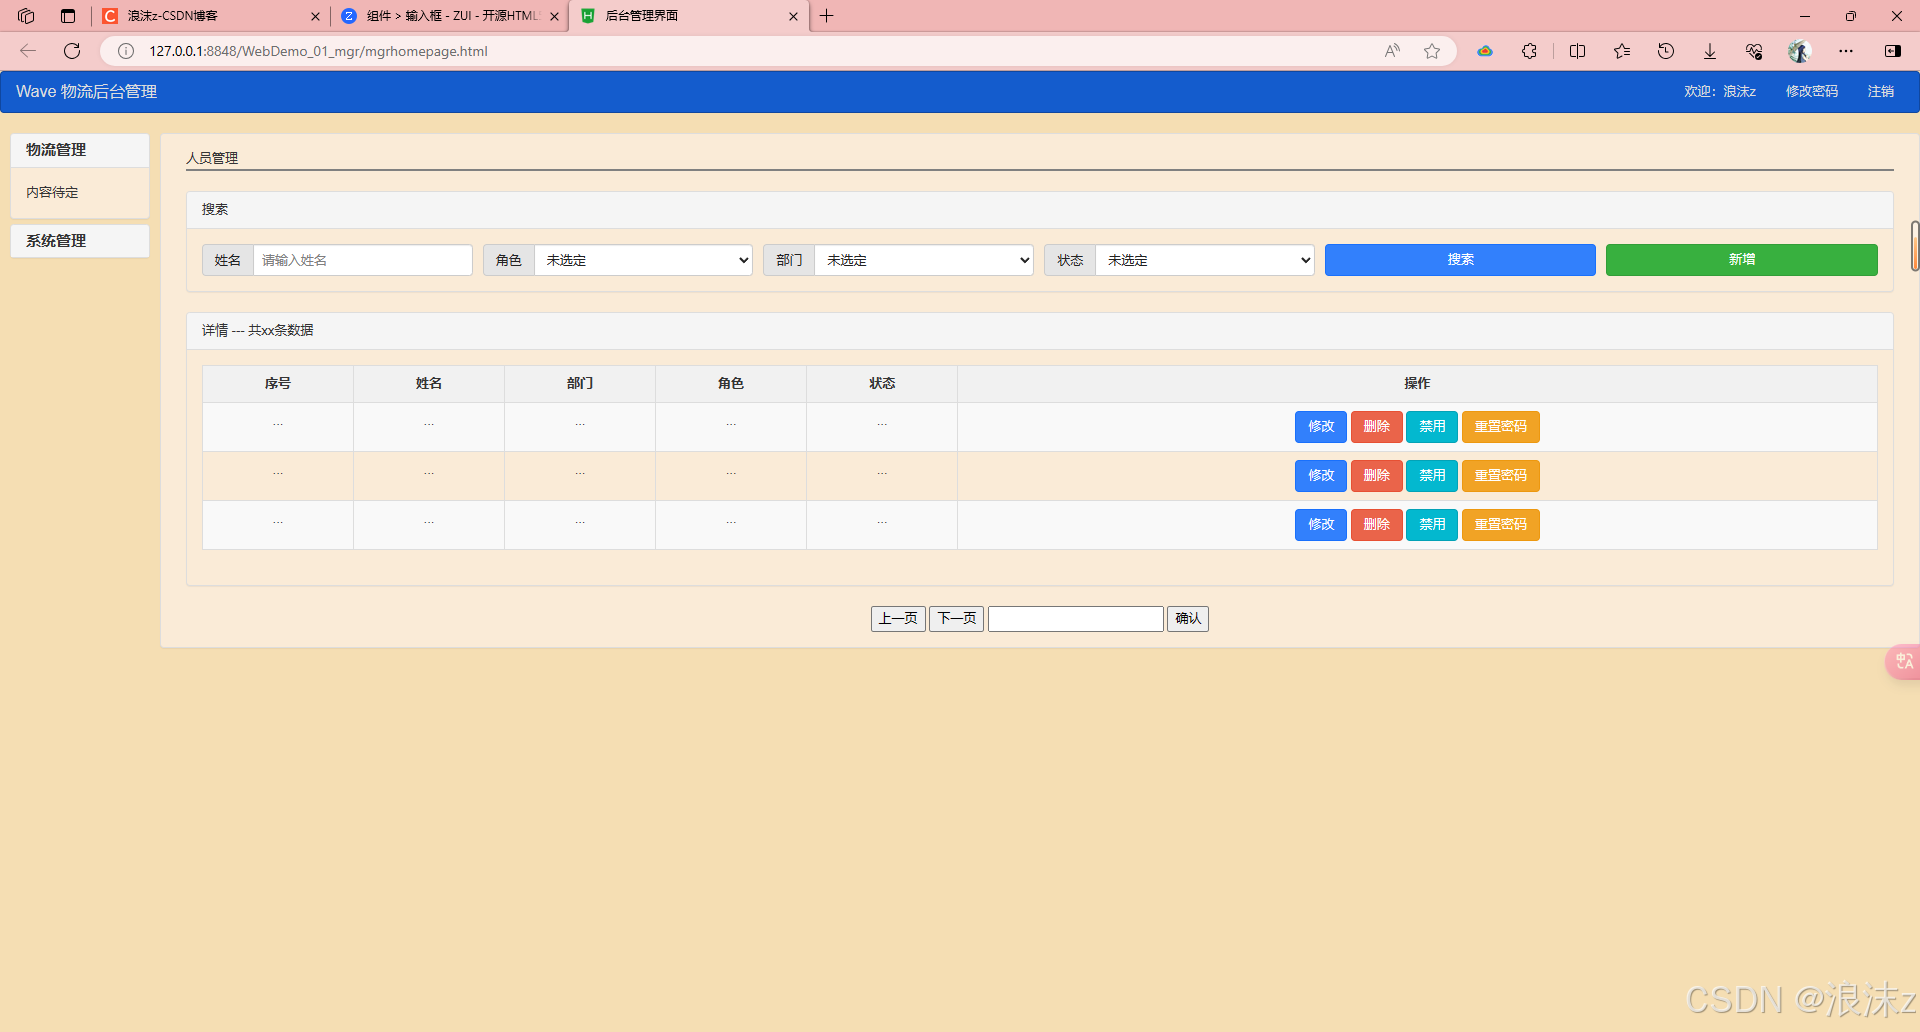1920x1032 pixels.
Task: Click 删除 in the third table row
Action: (1376, 525)
